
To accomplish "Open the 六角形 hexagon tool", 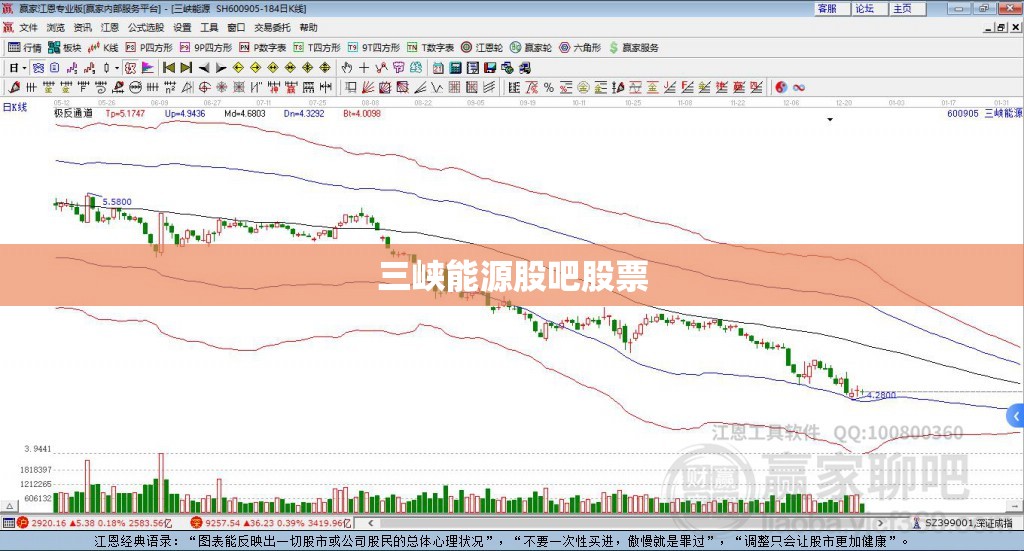I will tap(580, 48).
